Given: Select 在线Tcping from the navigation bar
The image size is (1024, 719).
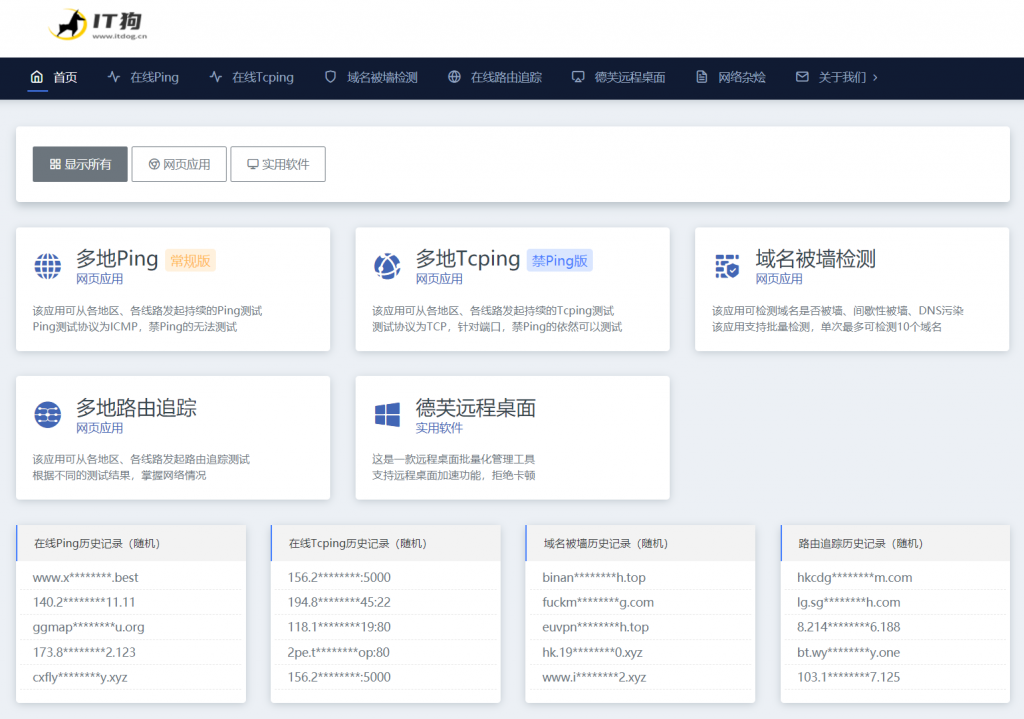Looking at the screenshot, I should [263, 76].
